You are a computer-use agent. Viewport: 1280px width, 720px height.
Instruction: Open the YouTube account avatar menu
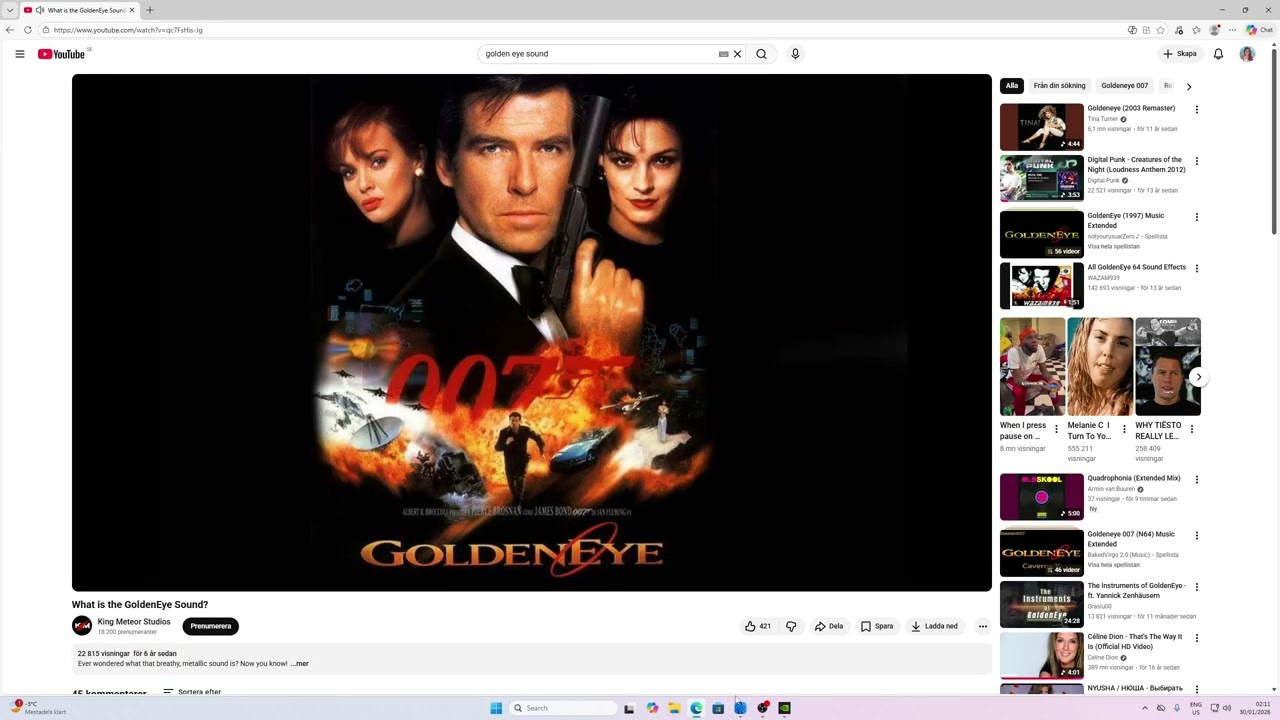pos(1247,54)
